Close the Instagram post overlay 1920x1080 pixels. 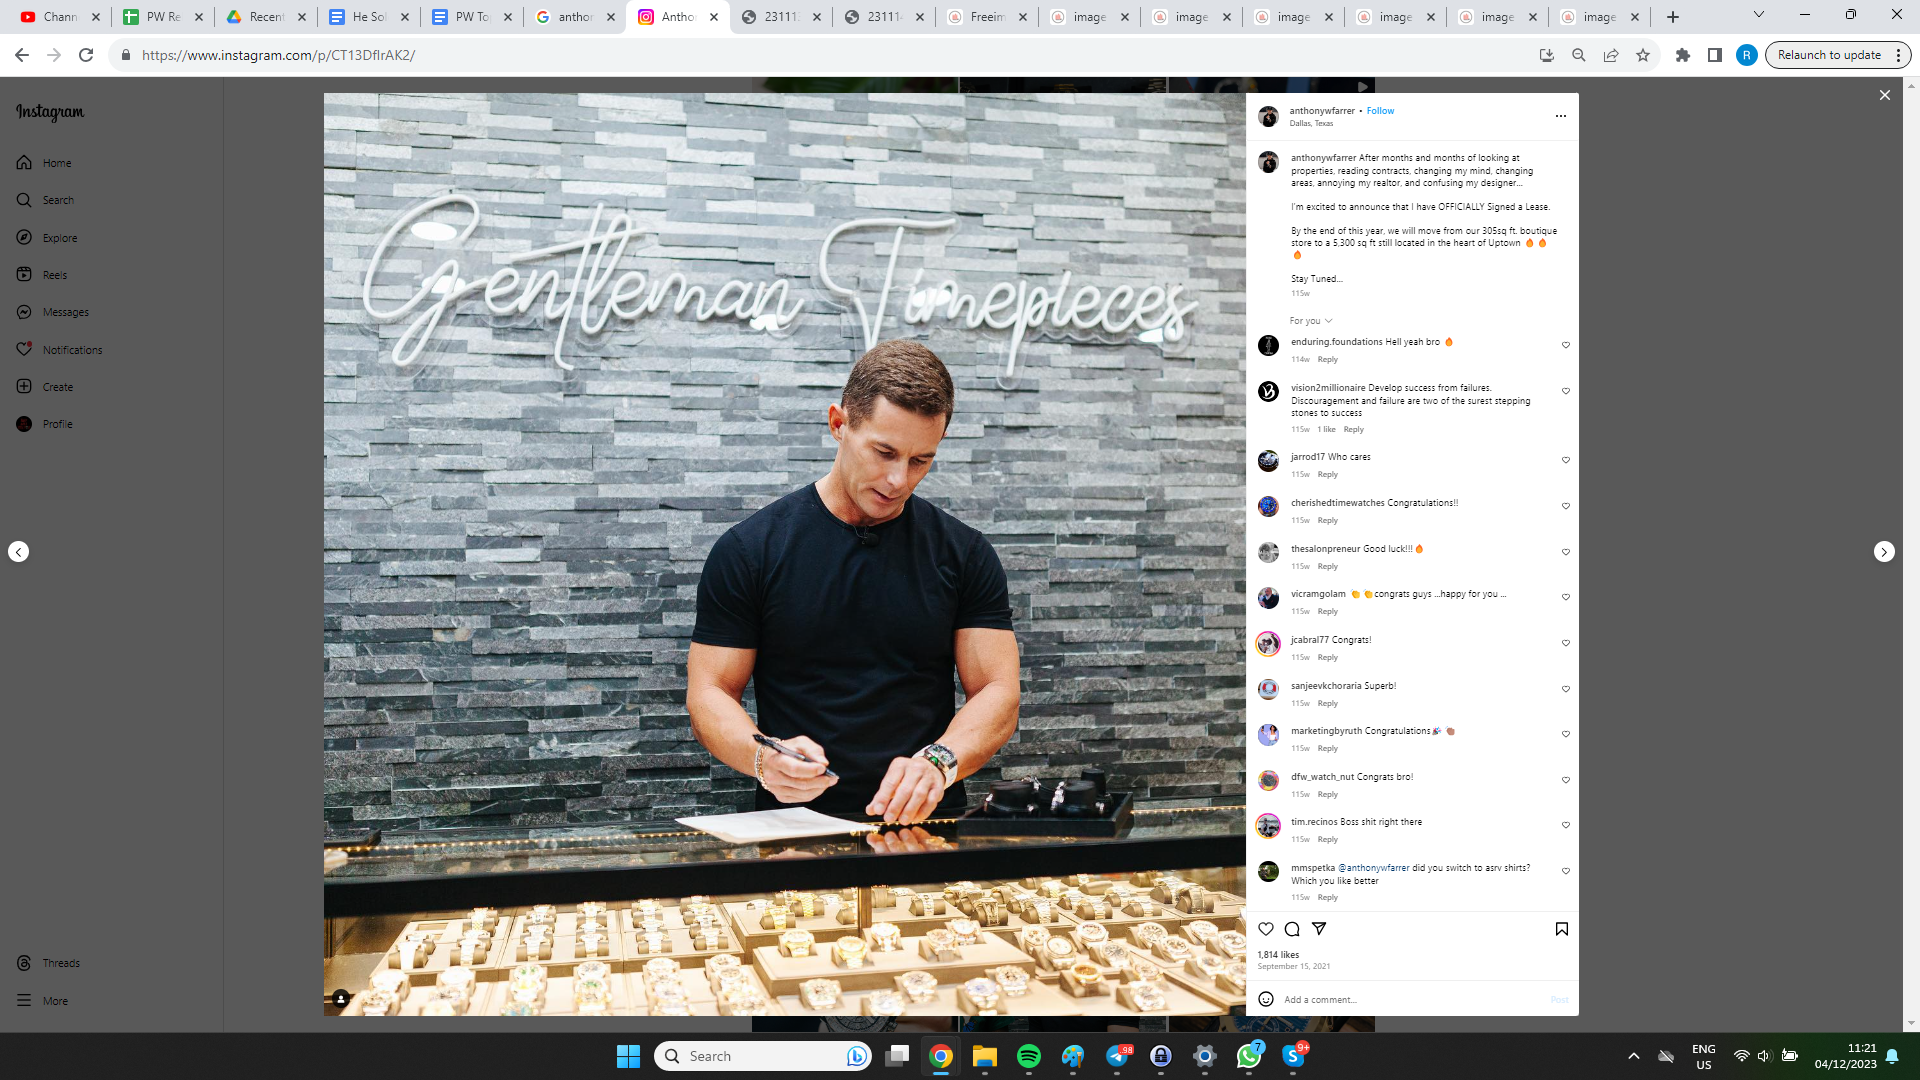1885,95
